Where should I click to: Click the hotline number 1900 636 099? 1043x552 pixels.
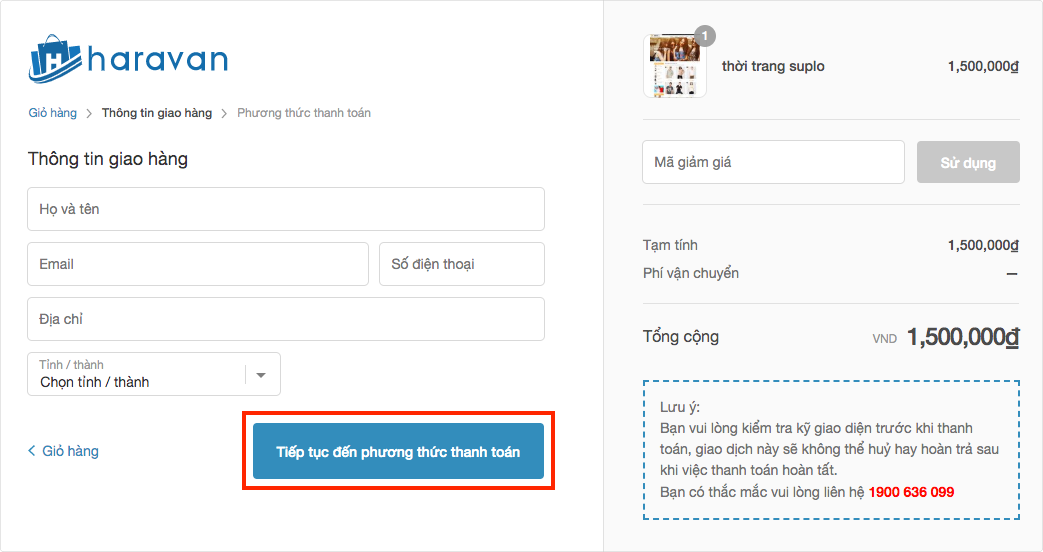pos(911,492)
